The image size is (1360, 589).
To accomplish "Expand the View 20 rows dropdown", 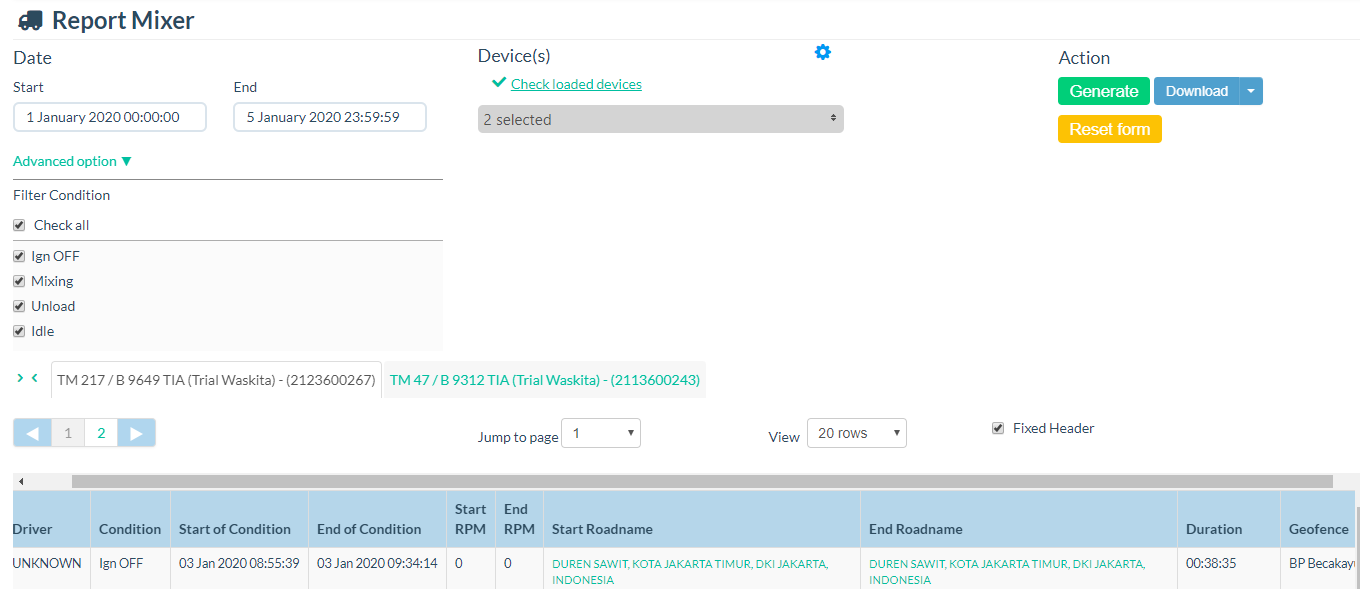I will point(856,433).
